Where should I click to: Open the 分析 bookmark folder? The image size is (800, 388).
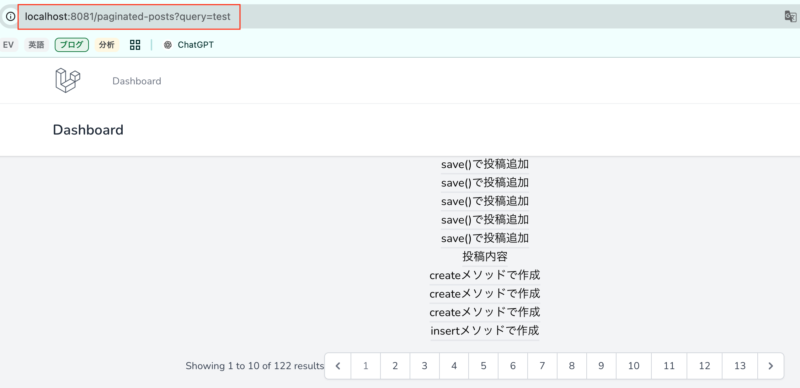click(x=107, y=45)
